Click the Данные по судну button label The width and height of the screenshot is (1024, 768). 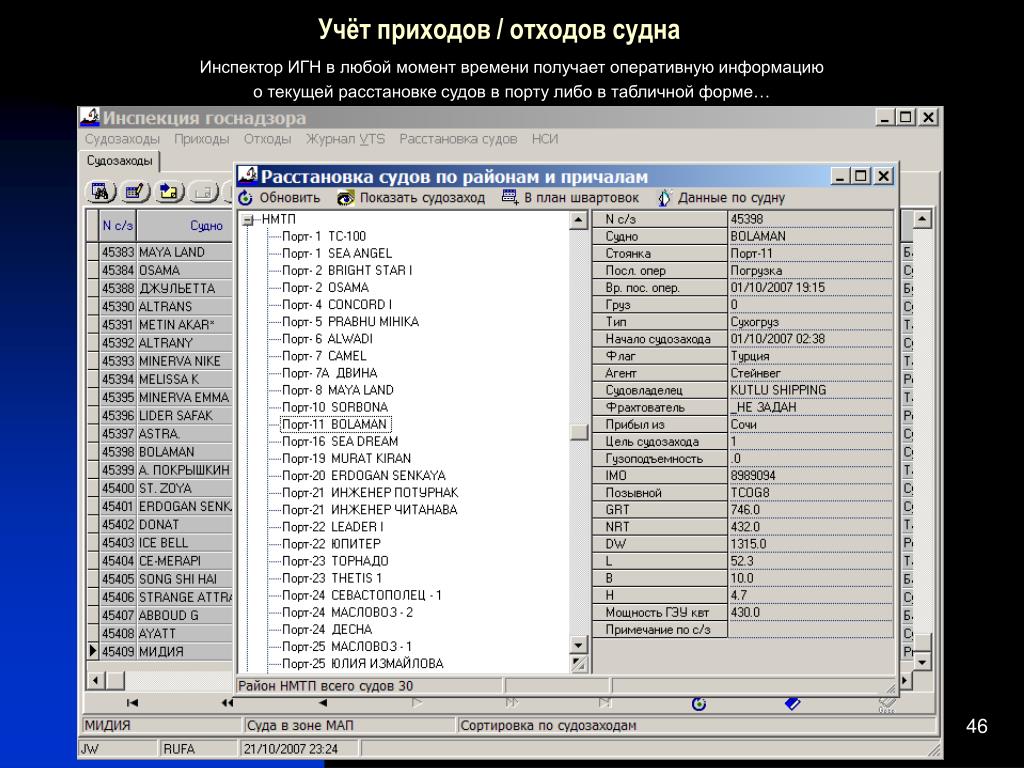coord(731,198)
